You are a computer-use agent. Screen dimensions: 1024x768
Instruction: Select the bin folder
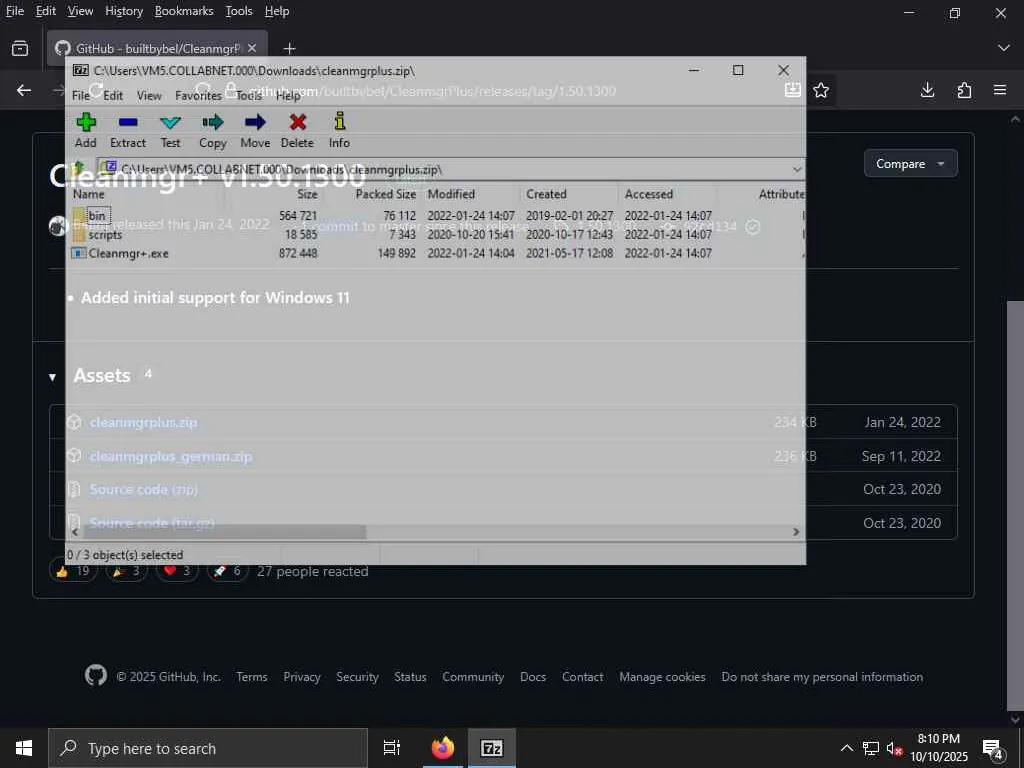tap(97, 216)
